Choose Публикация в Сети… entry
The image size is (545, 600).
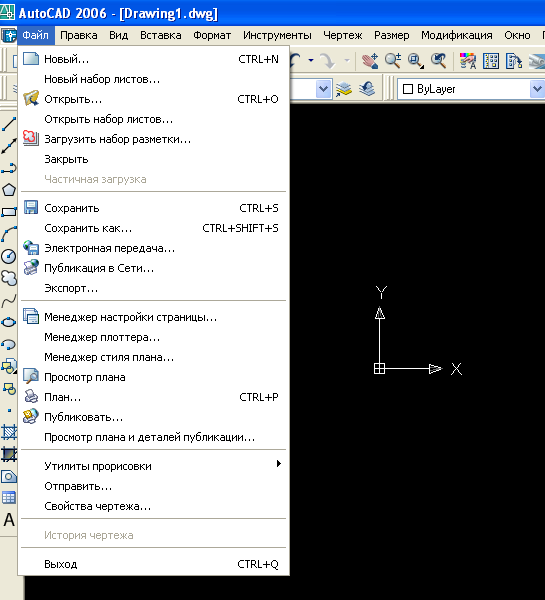pyautogui.click(x=153, y=268)
